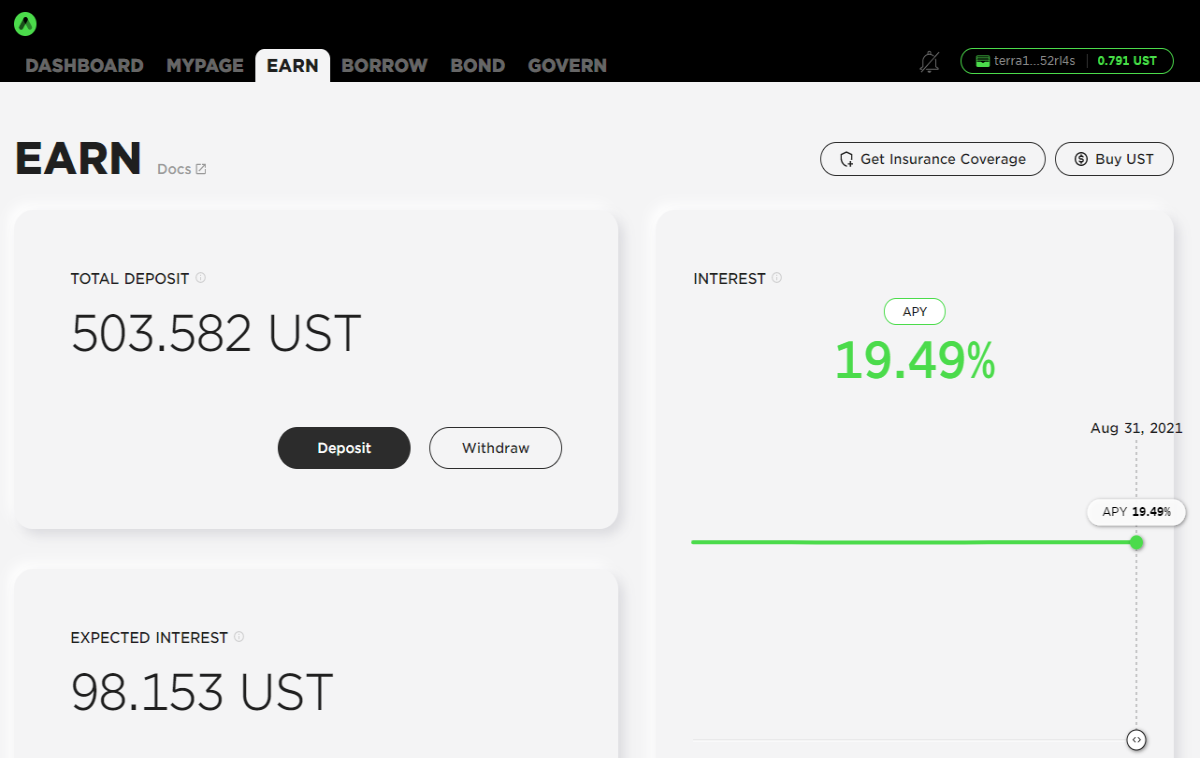Click Get Insurance Coverage button
The height and width of the screenshot is (758, 1200).
933,159
